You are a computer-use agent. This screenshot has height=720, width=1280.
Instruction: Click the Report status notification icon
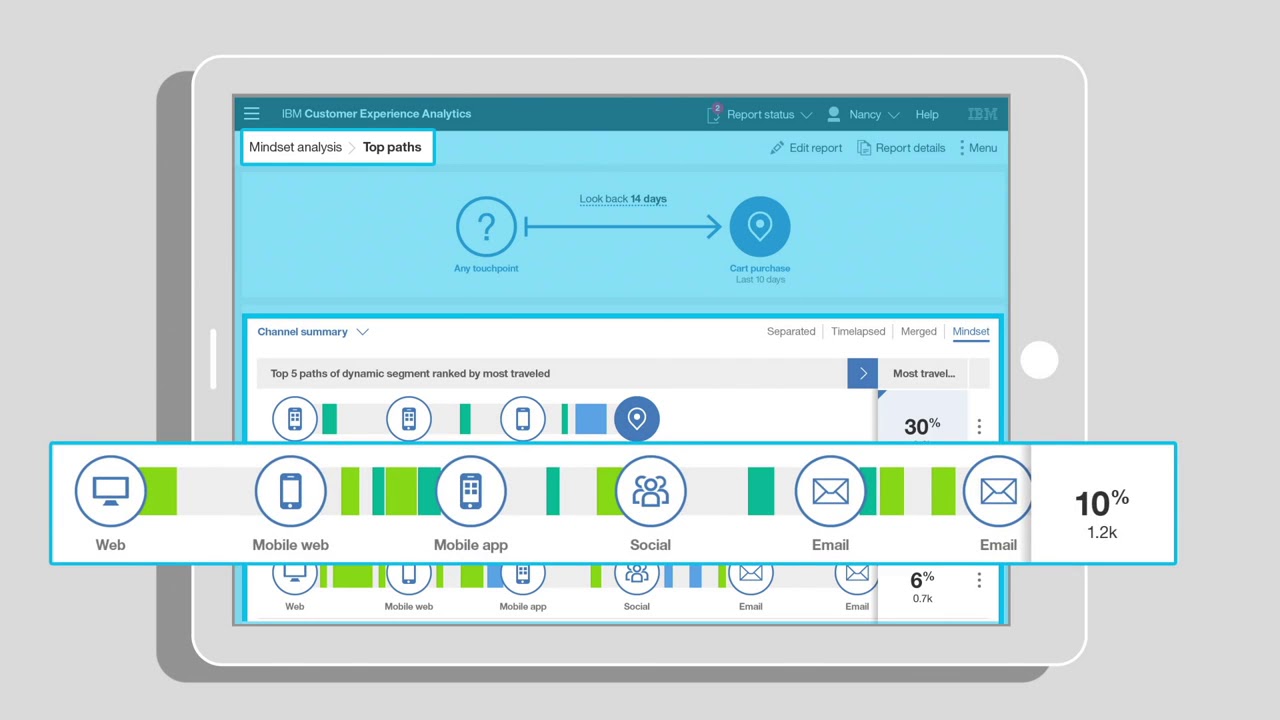click(x=713, y=114)
